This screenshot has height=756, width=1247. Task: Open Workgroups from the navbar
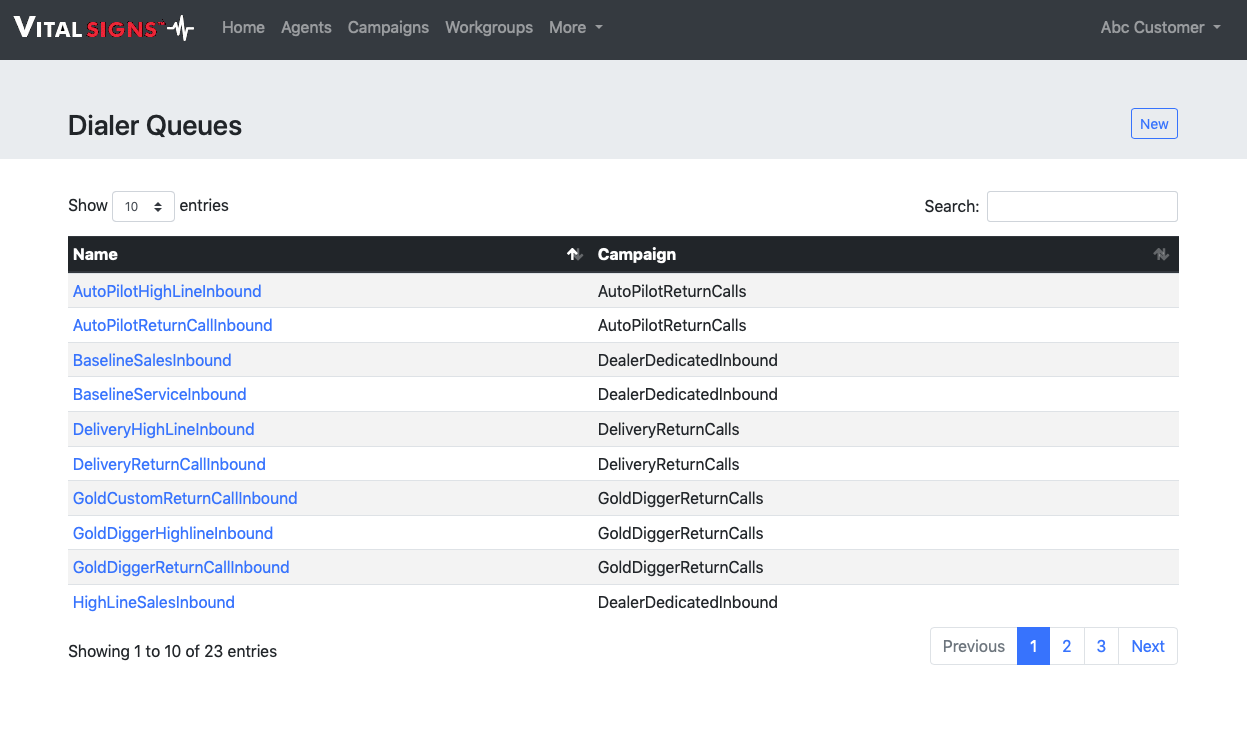point(489,28)
